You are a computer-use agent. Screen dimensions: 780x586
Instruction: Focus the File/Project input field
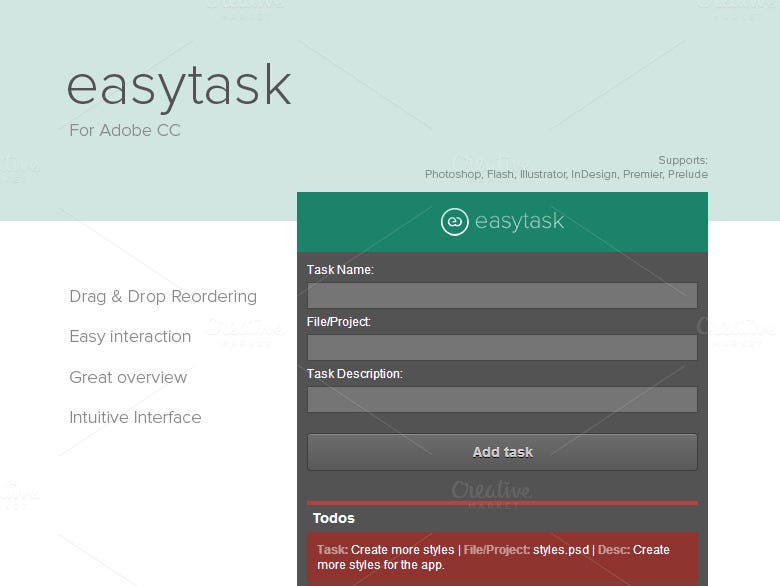[502, 347]
